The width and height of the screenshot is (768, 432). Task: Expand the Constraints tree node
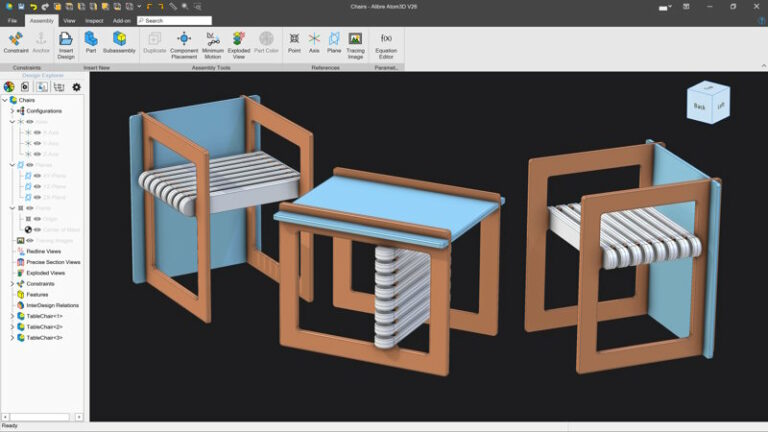12,284
